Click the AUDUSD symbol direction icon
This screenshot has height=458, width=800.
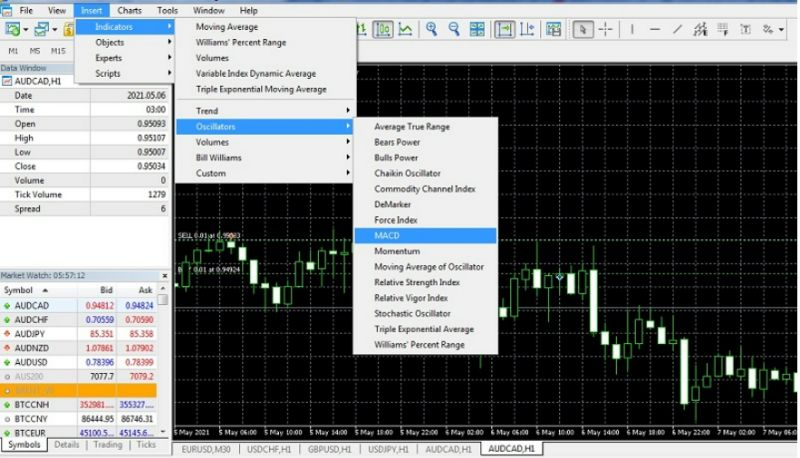point(7,363)
